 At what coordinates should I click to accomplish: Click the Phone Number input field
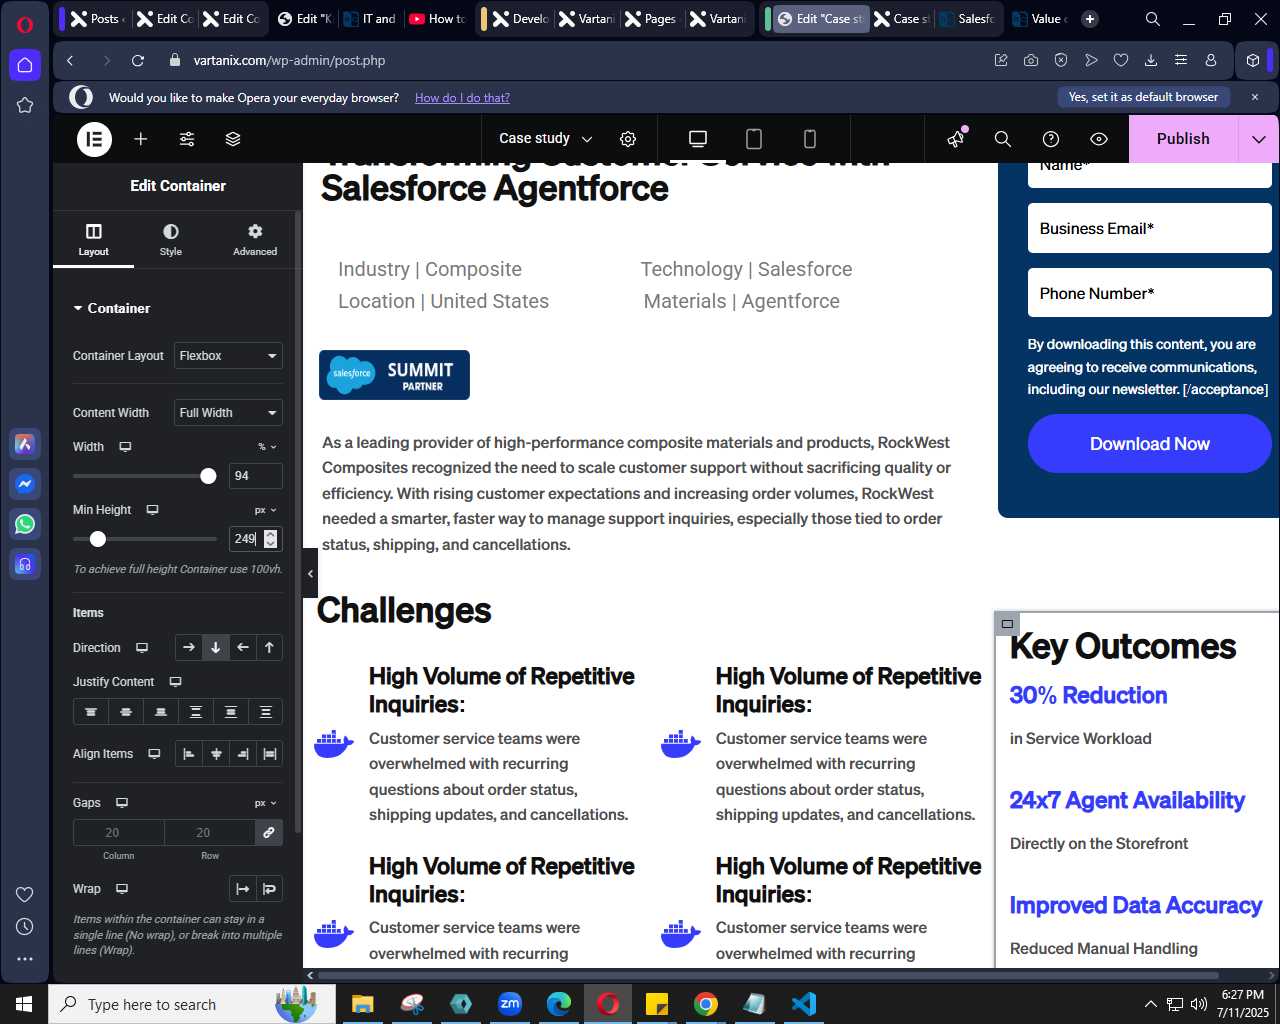[1149, 294]
